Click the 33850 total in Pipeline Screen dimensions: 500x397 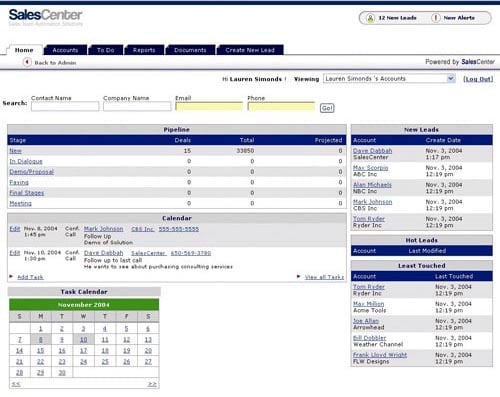tap(245, 151)
